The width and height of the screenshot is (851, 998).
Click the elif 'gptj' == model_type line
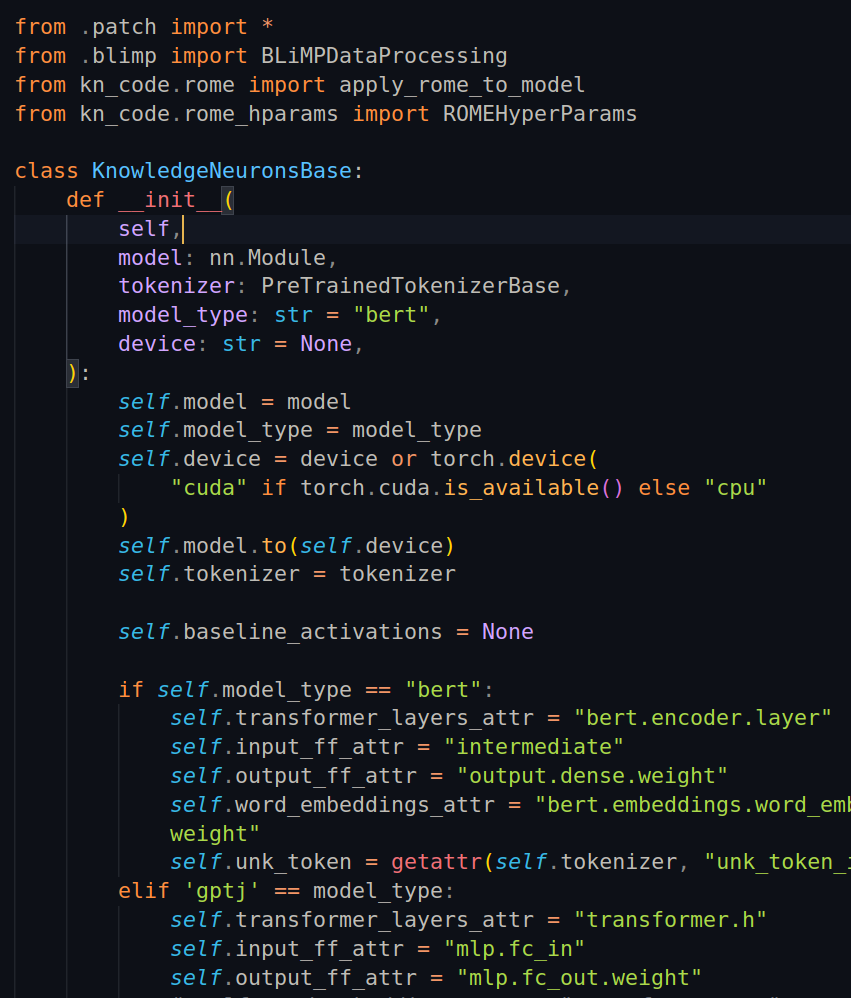coord(286,891)
